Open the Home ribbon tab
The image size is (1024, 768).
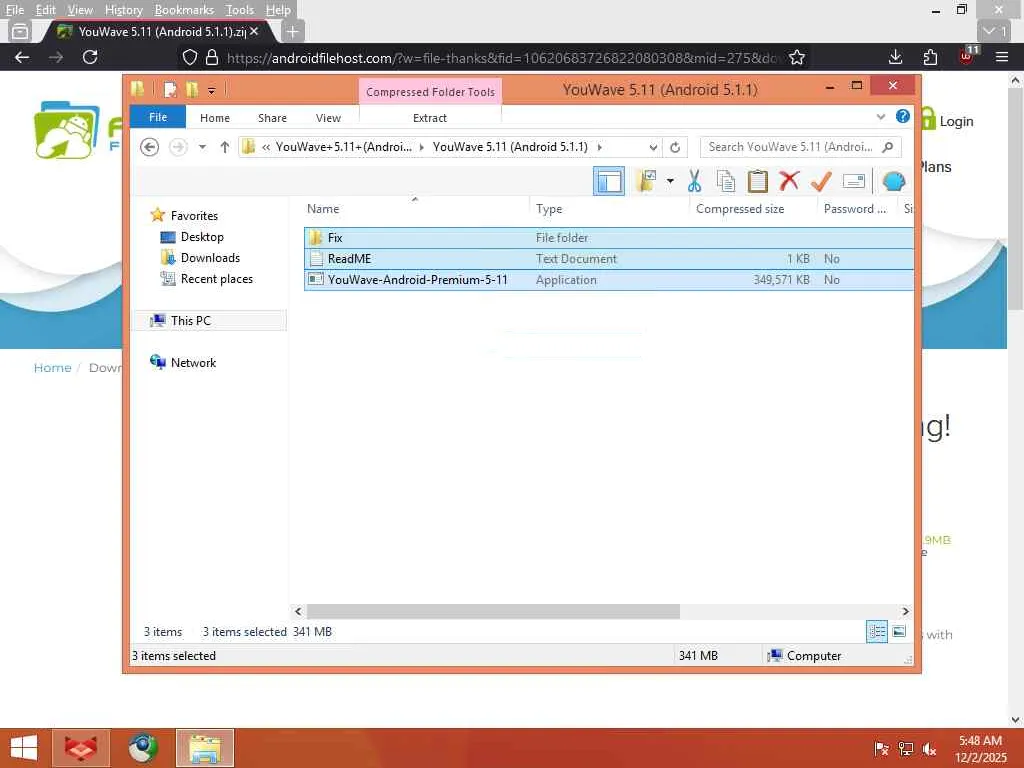click(x=215, y=118)
